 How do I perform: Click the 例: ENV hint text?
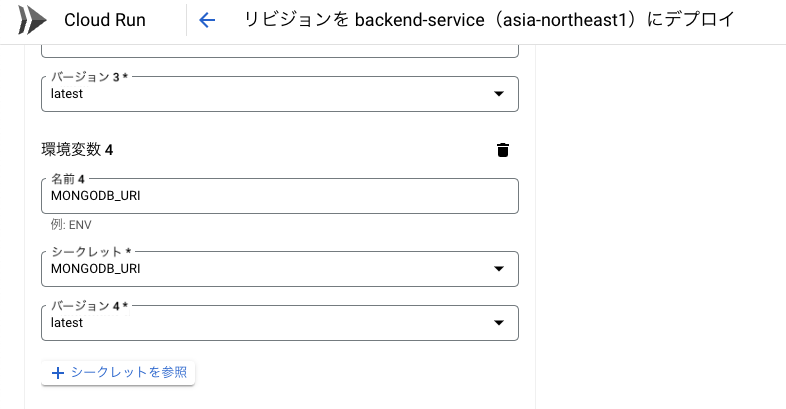coord(71,225)
